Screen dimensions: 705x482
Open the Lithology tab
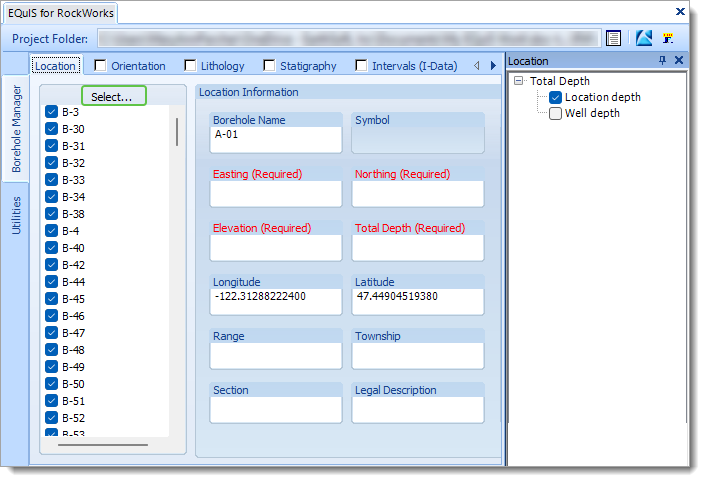coord(223,66)
